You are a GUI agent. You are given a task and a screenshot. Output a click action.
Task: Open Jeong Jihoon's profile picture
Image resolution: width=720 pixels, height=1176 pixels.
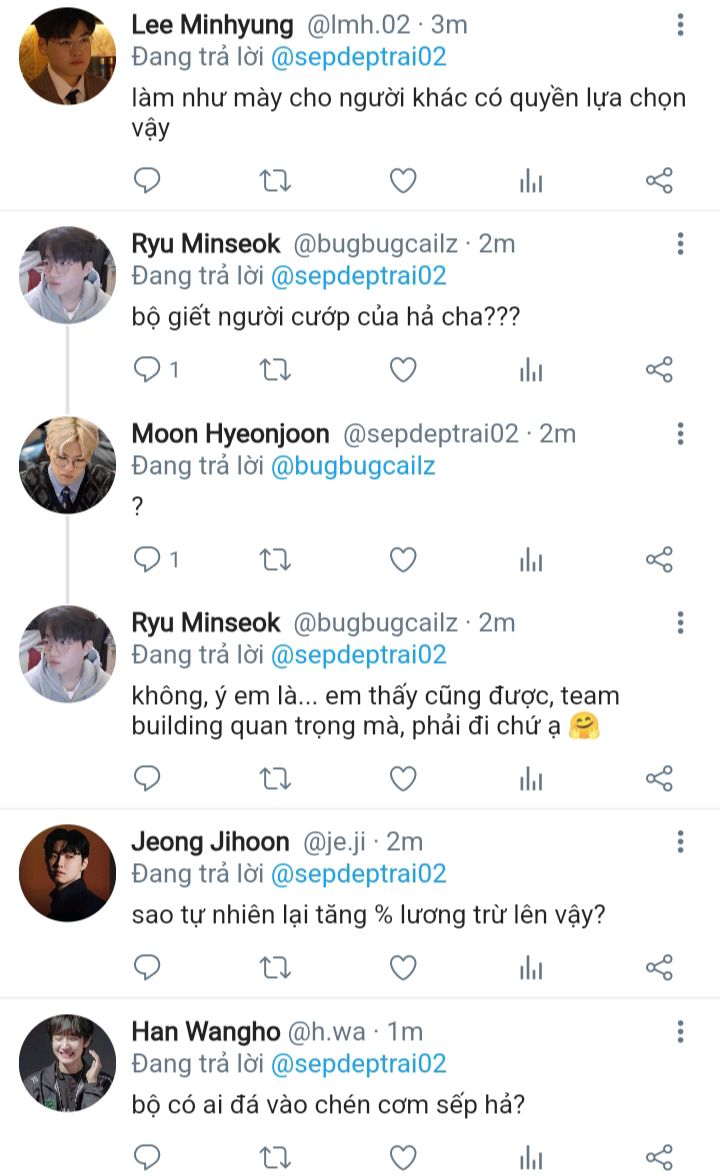(x=68, y=872)
